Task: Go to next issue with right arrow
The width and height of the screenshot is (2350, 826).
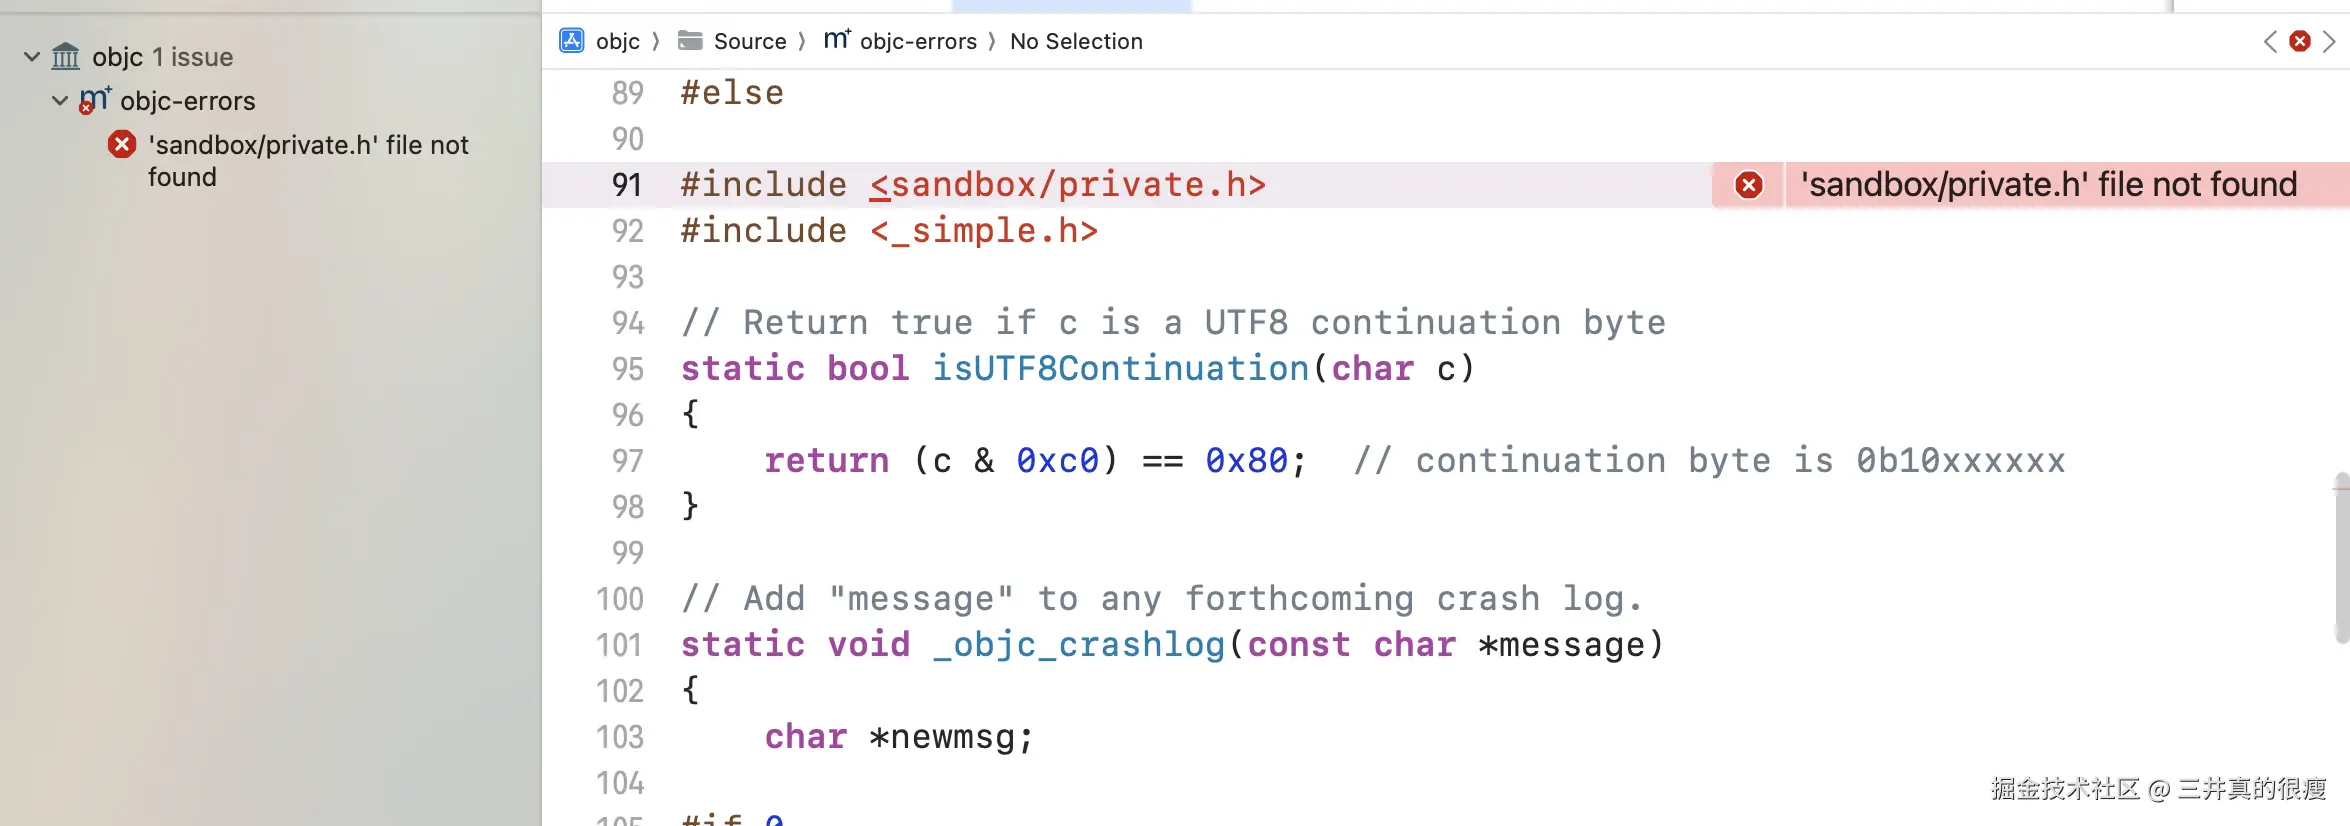Action: point(2330,41)
